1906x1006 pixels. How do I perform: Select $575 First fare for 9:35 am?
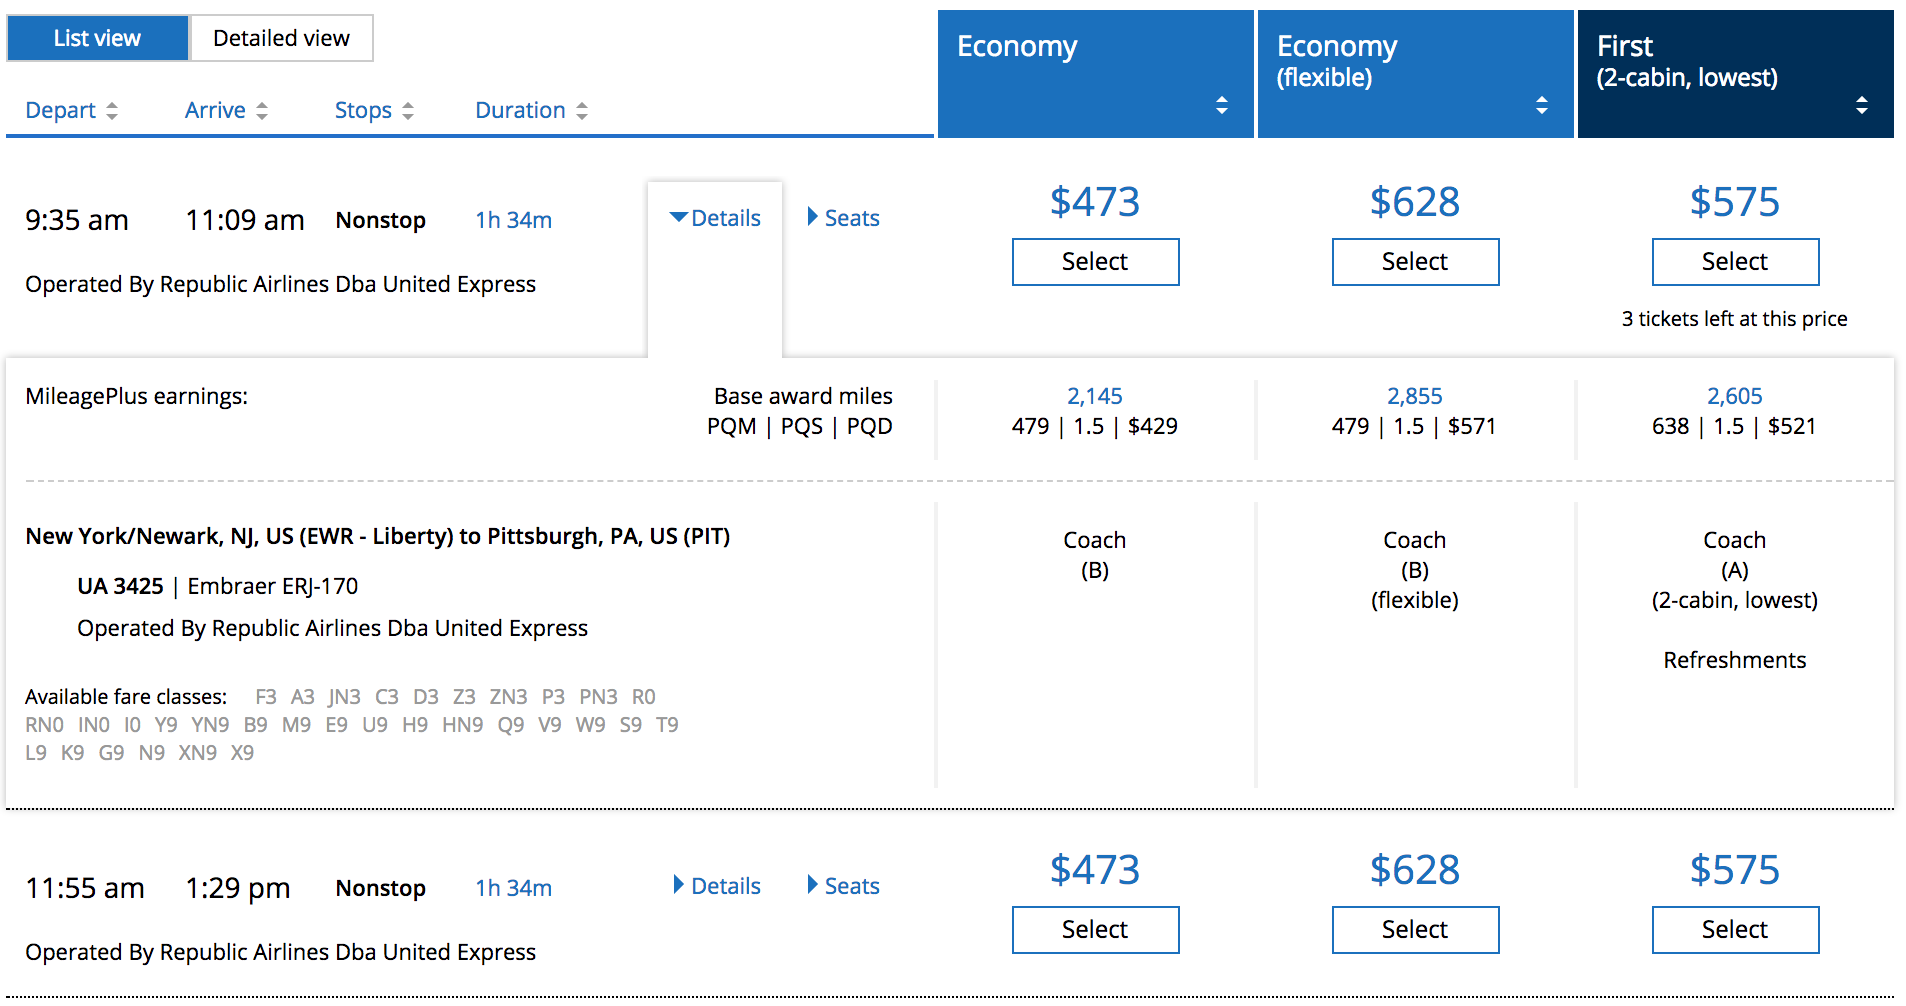pyautogui.click(x=1735, y=262)
